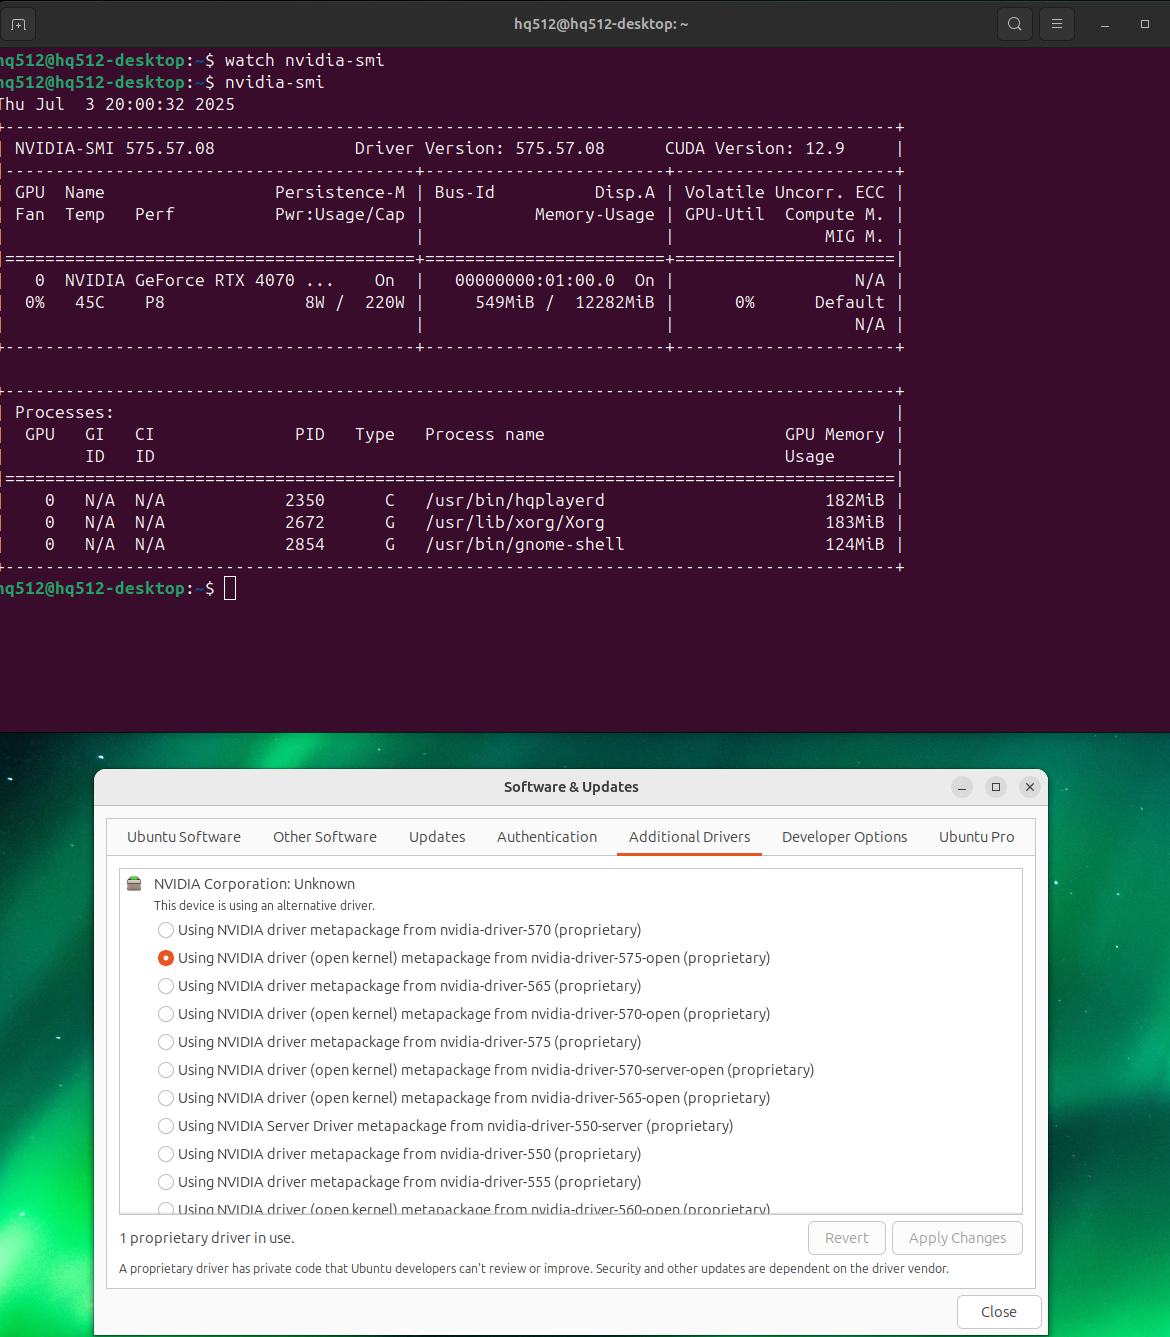Select nvidia-driver-570 (proprietary) radio button
Viewport: 1170px width, 1337px height.
click(x=166, y=930)
